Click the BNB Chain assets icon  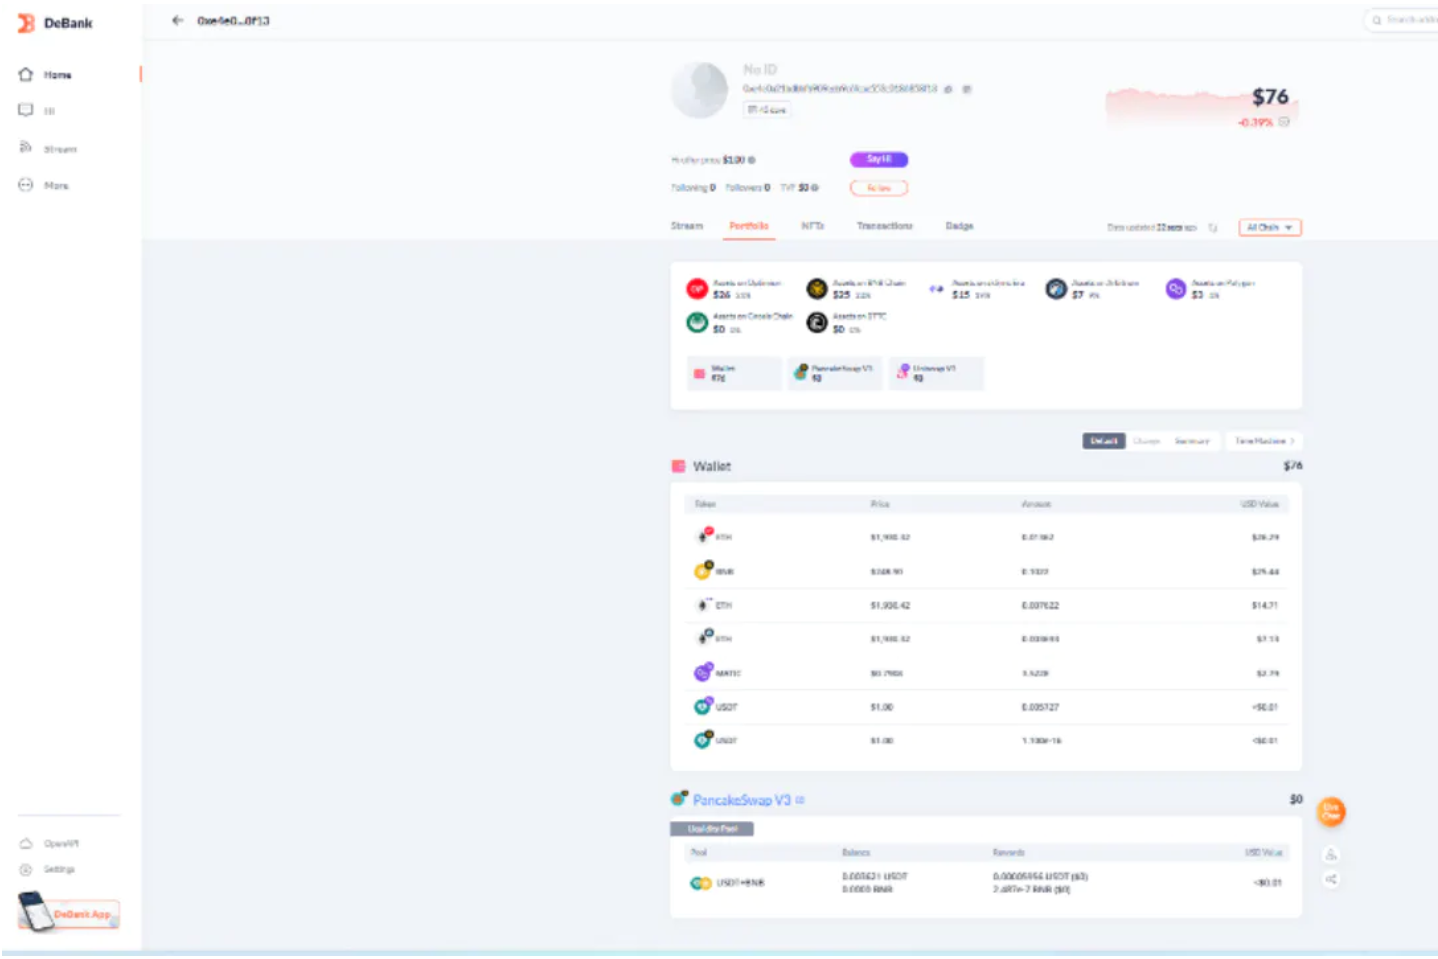click(817, 289)
